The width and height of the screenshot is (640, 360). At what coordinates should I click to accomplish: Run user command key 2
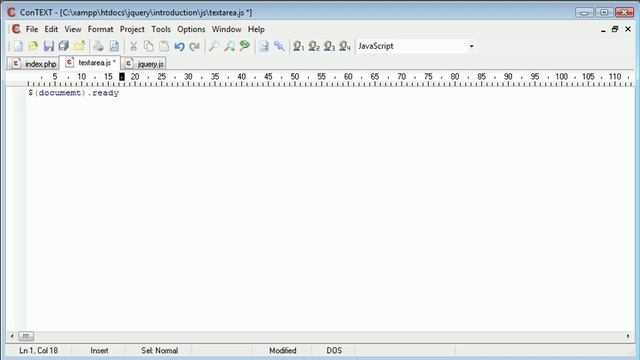(x=314, y=46)
